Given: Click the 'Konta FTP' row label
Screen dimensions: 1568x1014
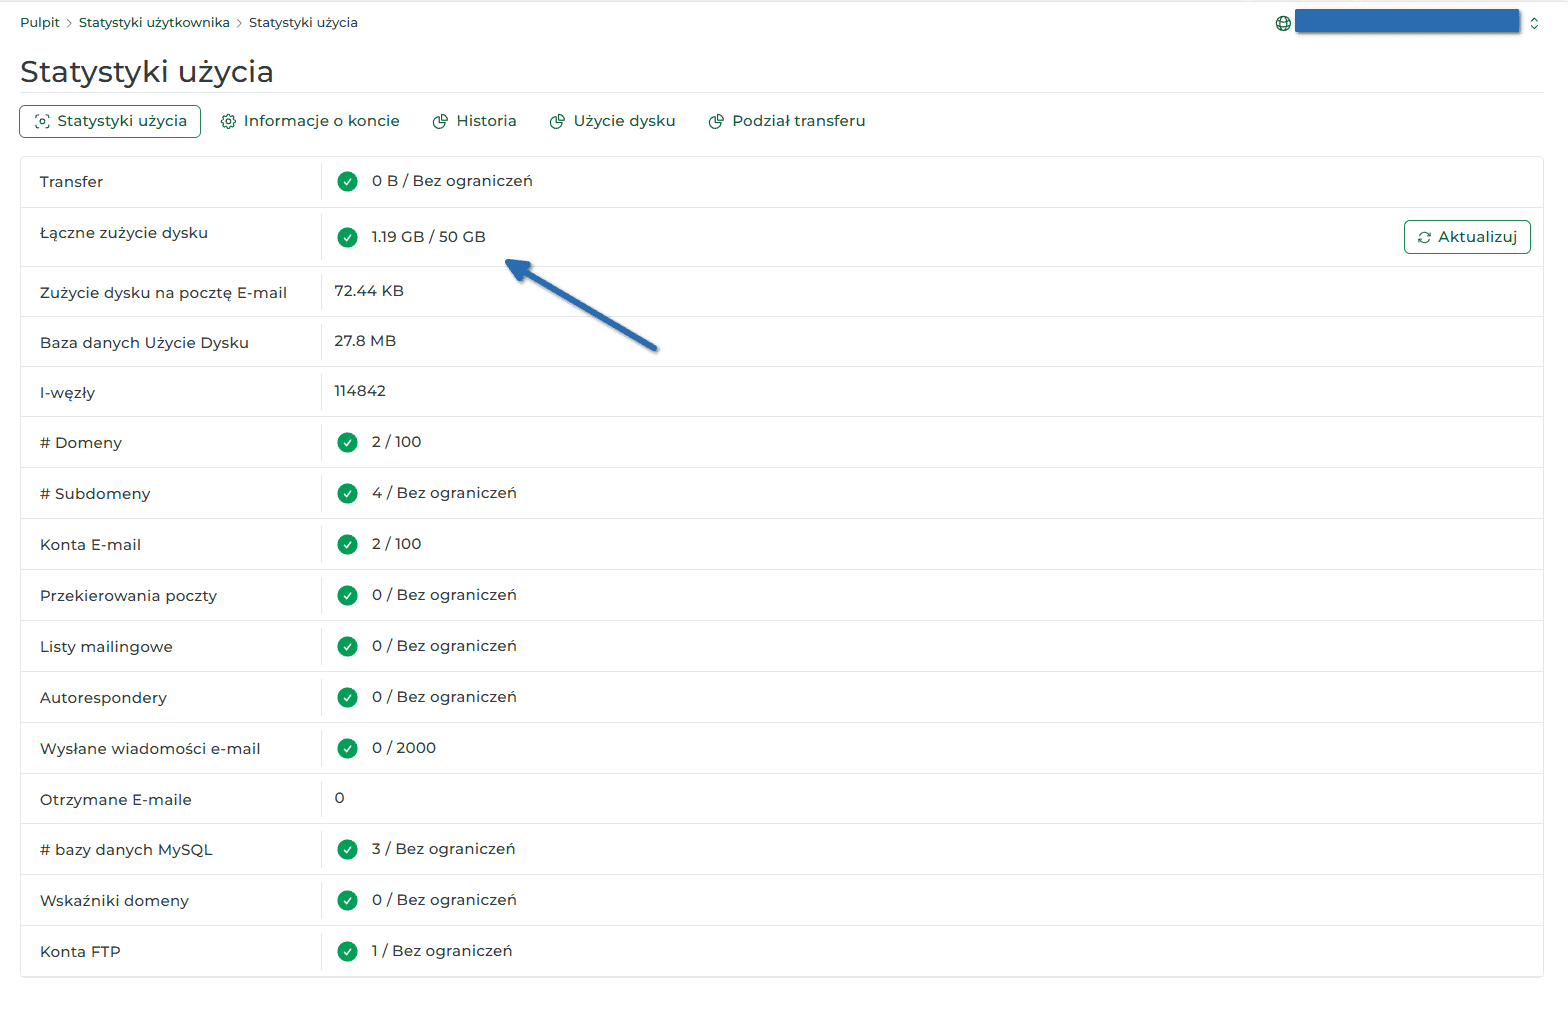Looking at the screenshot, I should [x=80, y=952].
